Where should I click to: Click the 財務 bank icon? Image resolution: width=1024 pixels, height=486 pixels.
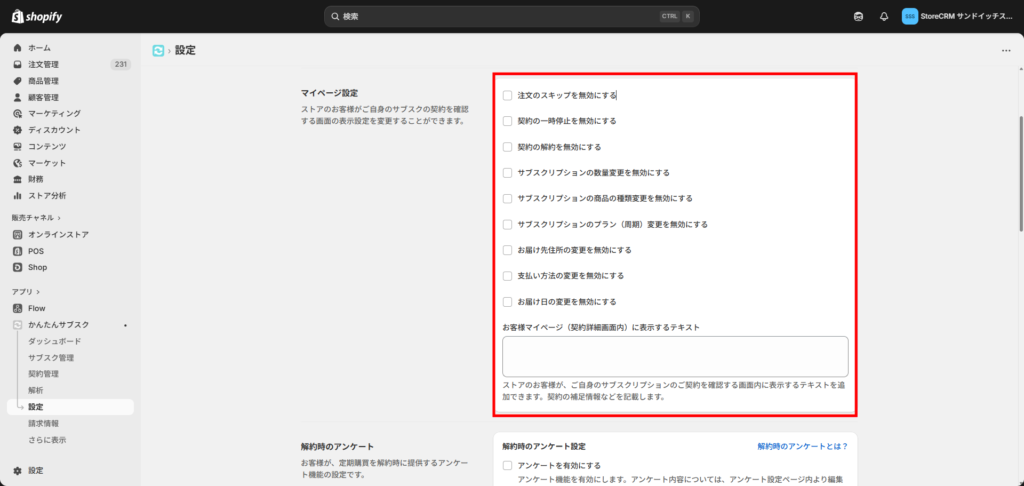click(x=18, y=179)
